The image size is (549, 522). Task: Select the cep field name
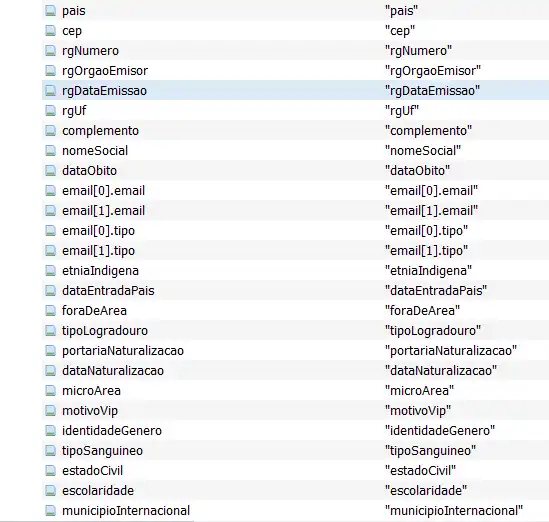point(72,31)
